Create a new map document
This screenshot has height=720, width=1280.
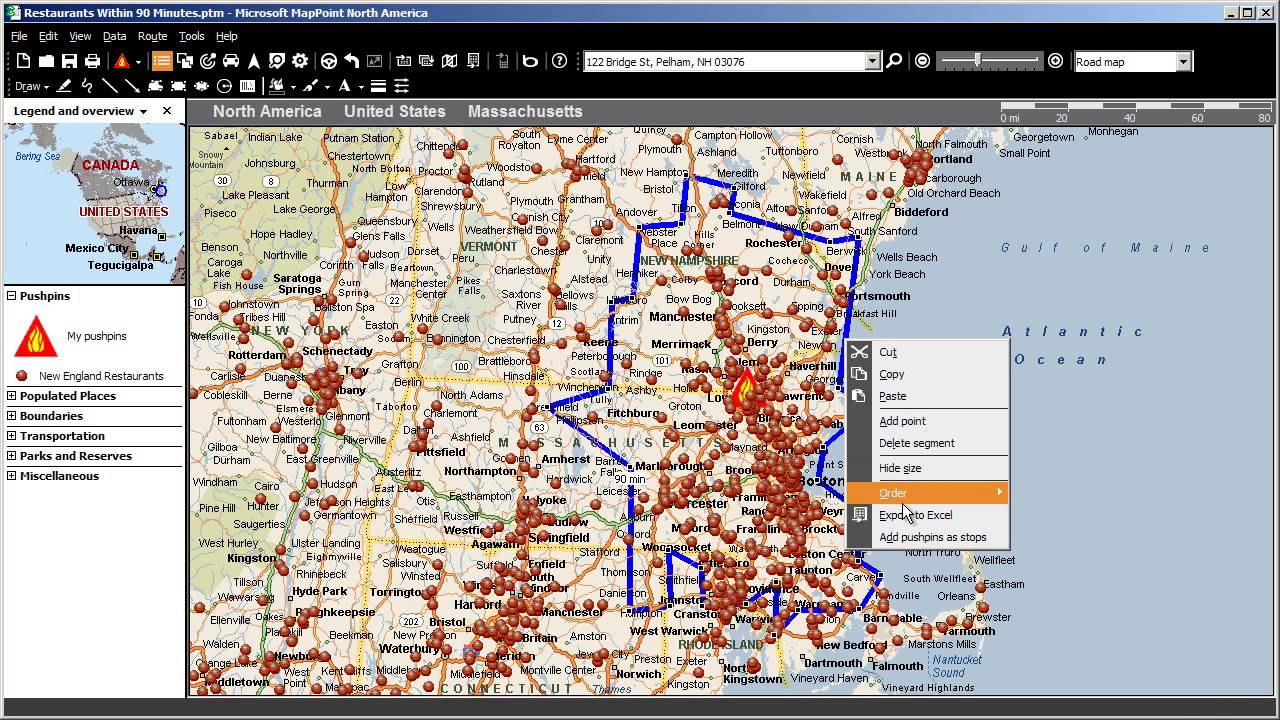click(x=23, y=61)
